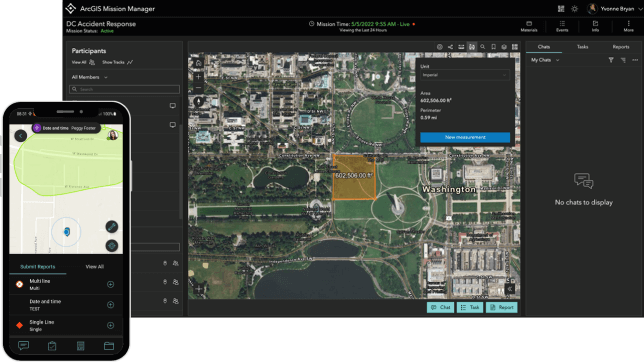Add a Date and time report
The image size is (644, 363).
coord(110,305)
